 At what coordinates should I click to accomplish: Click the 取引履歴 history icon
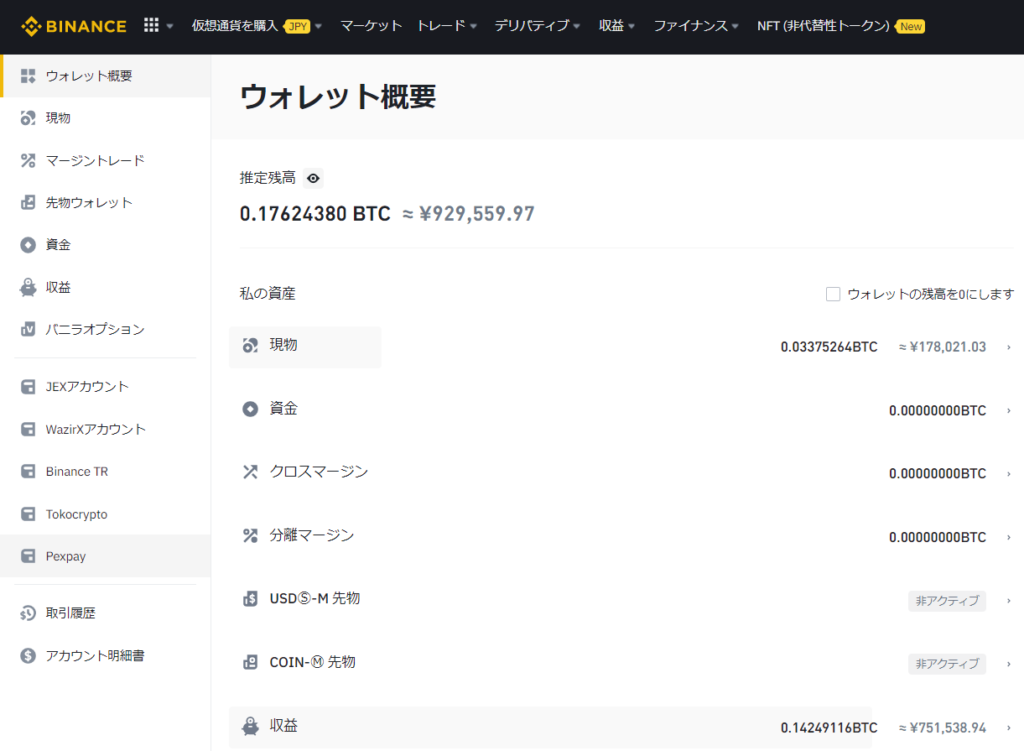(x=28, y=613)
